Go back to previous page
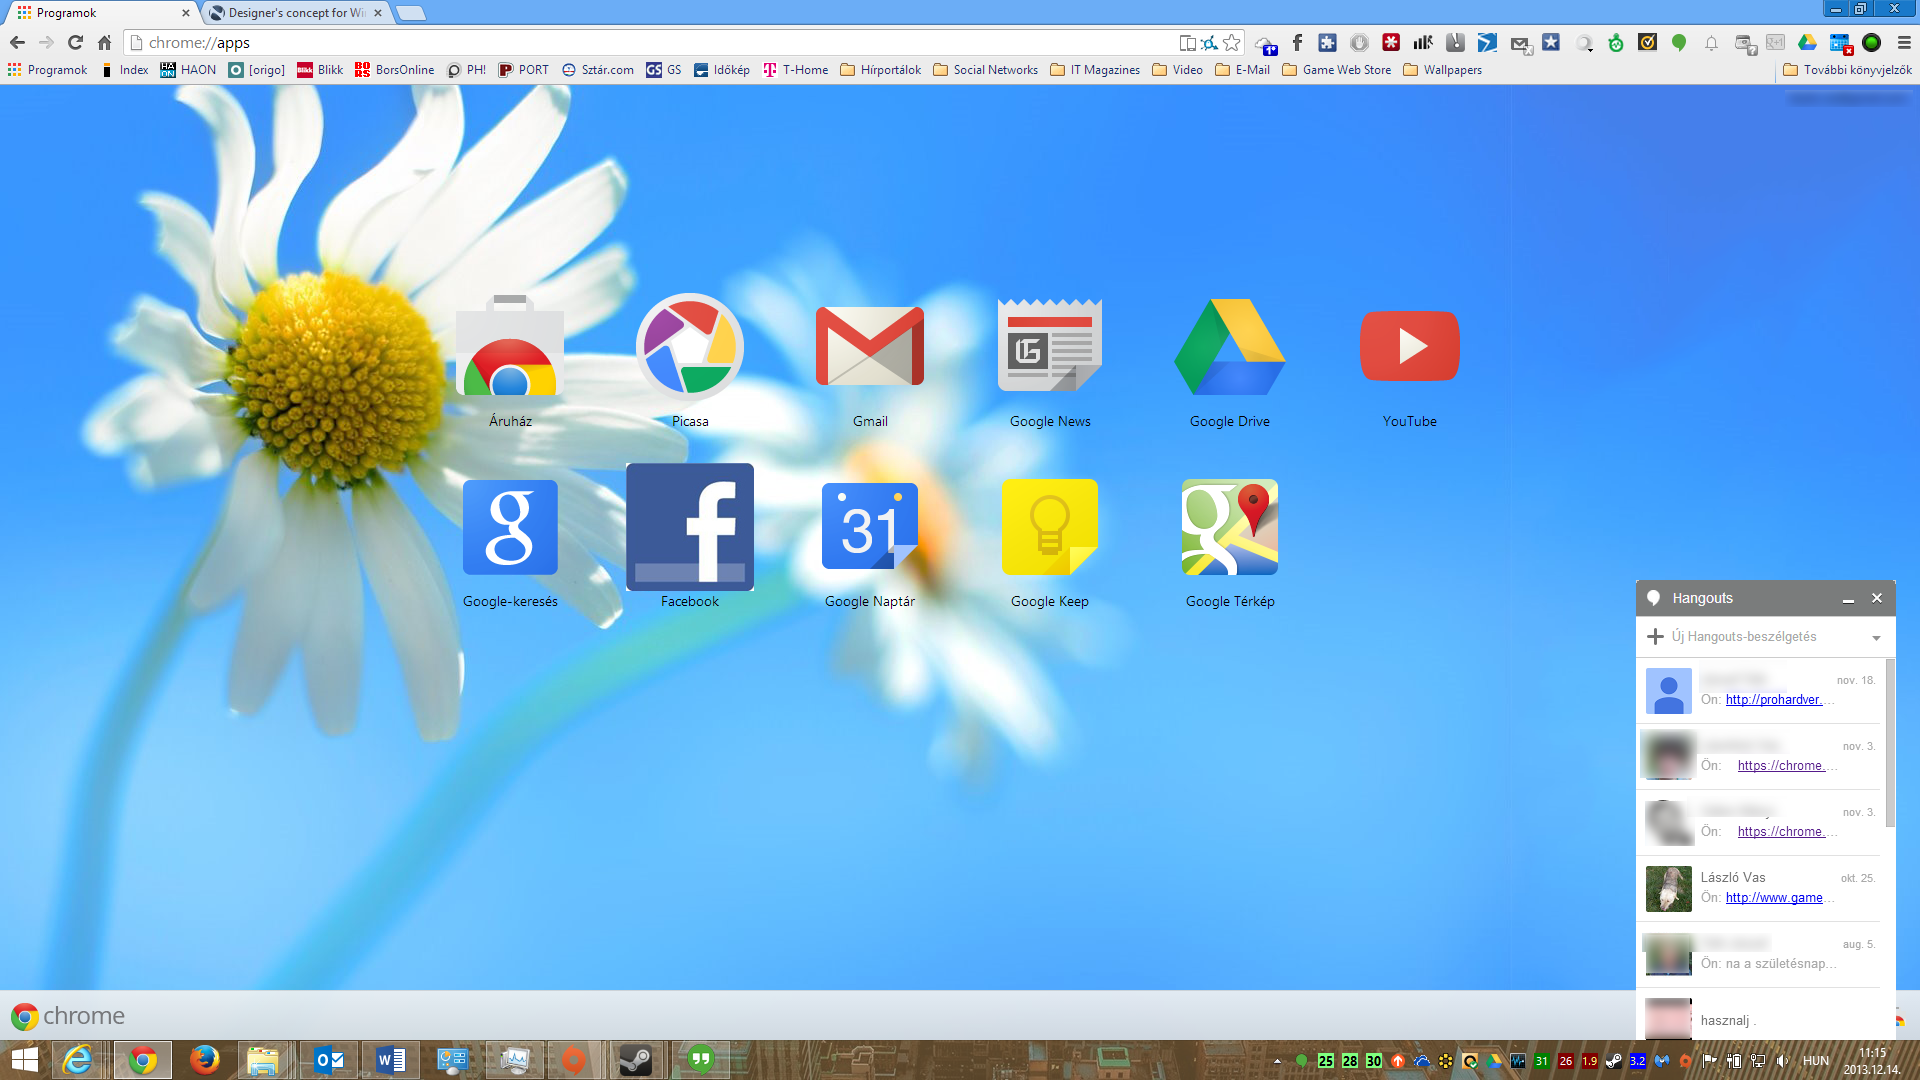Screen dimensions: 1920x1080 17,42
